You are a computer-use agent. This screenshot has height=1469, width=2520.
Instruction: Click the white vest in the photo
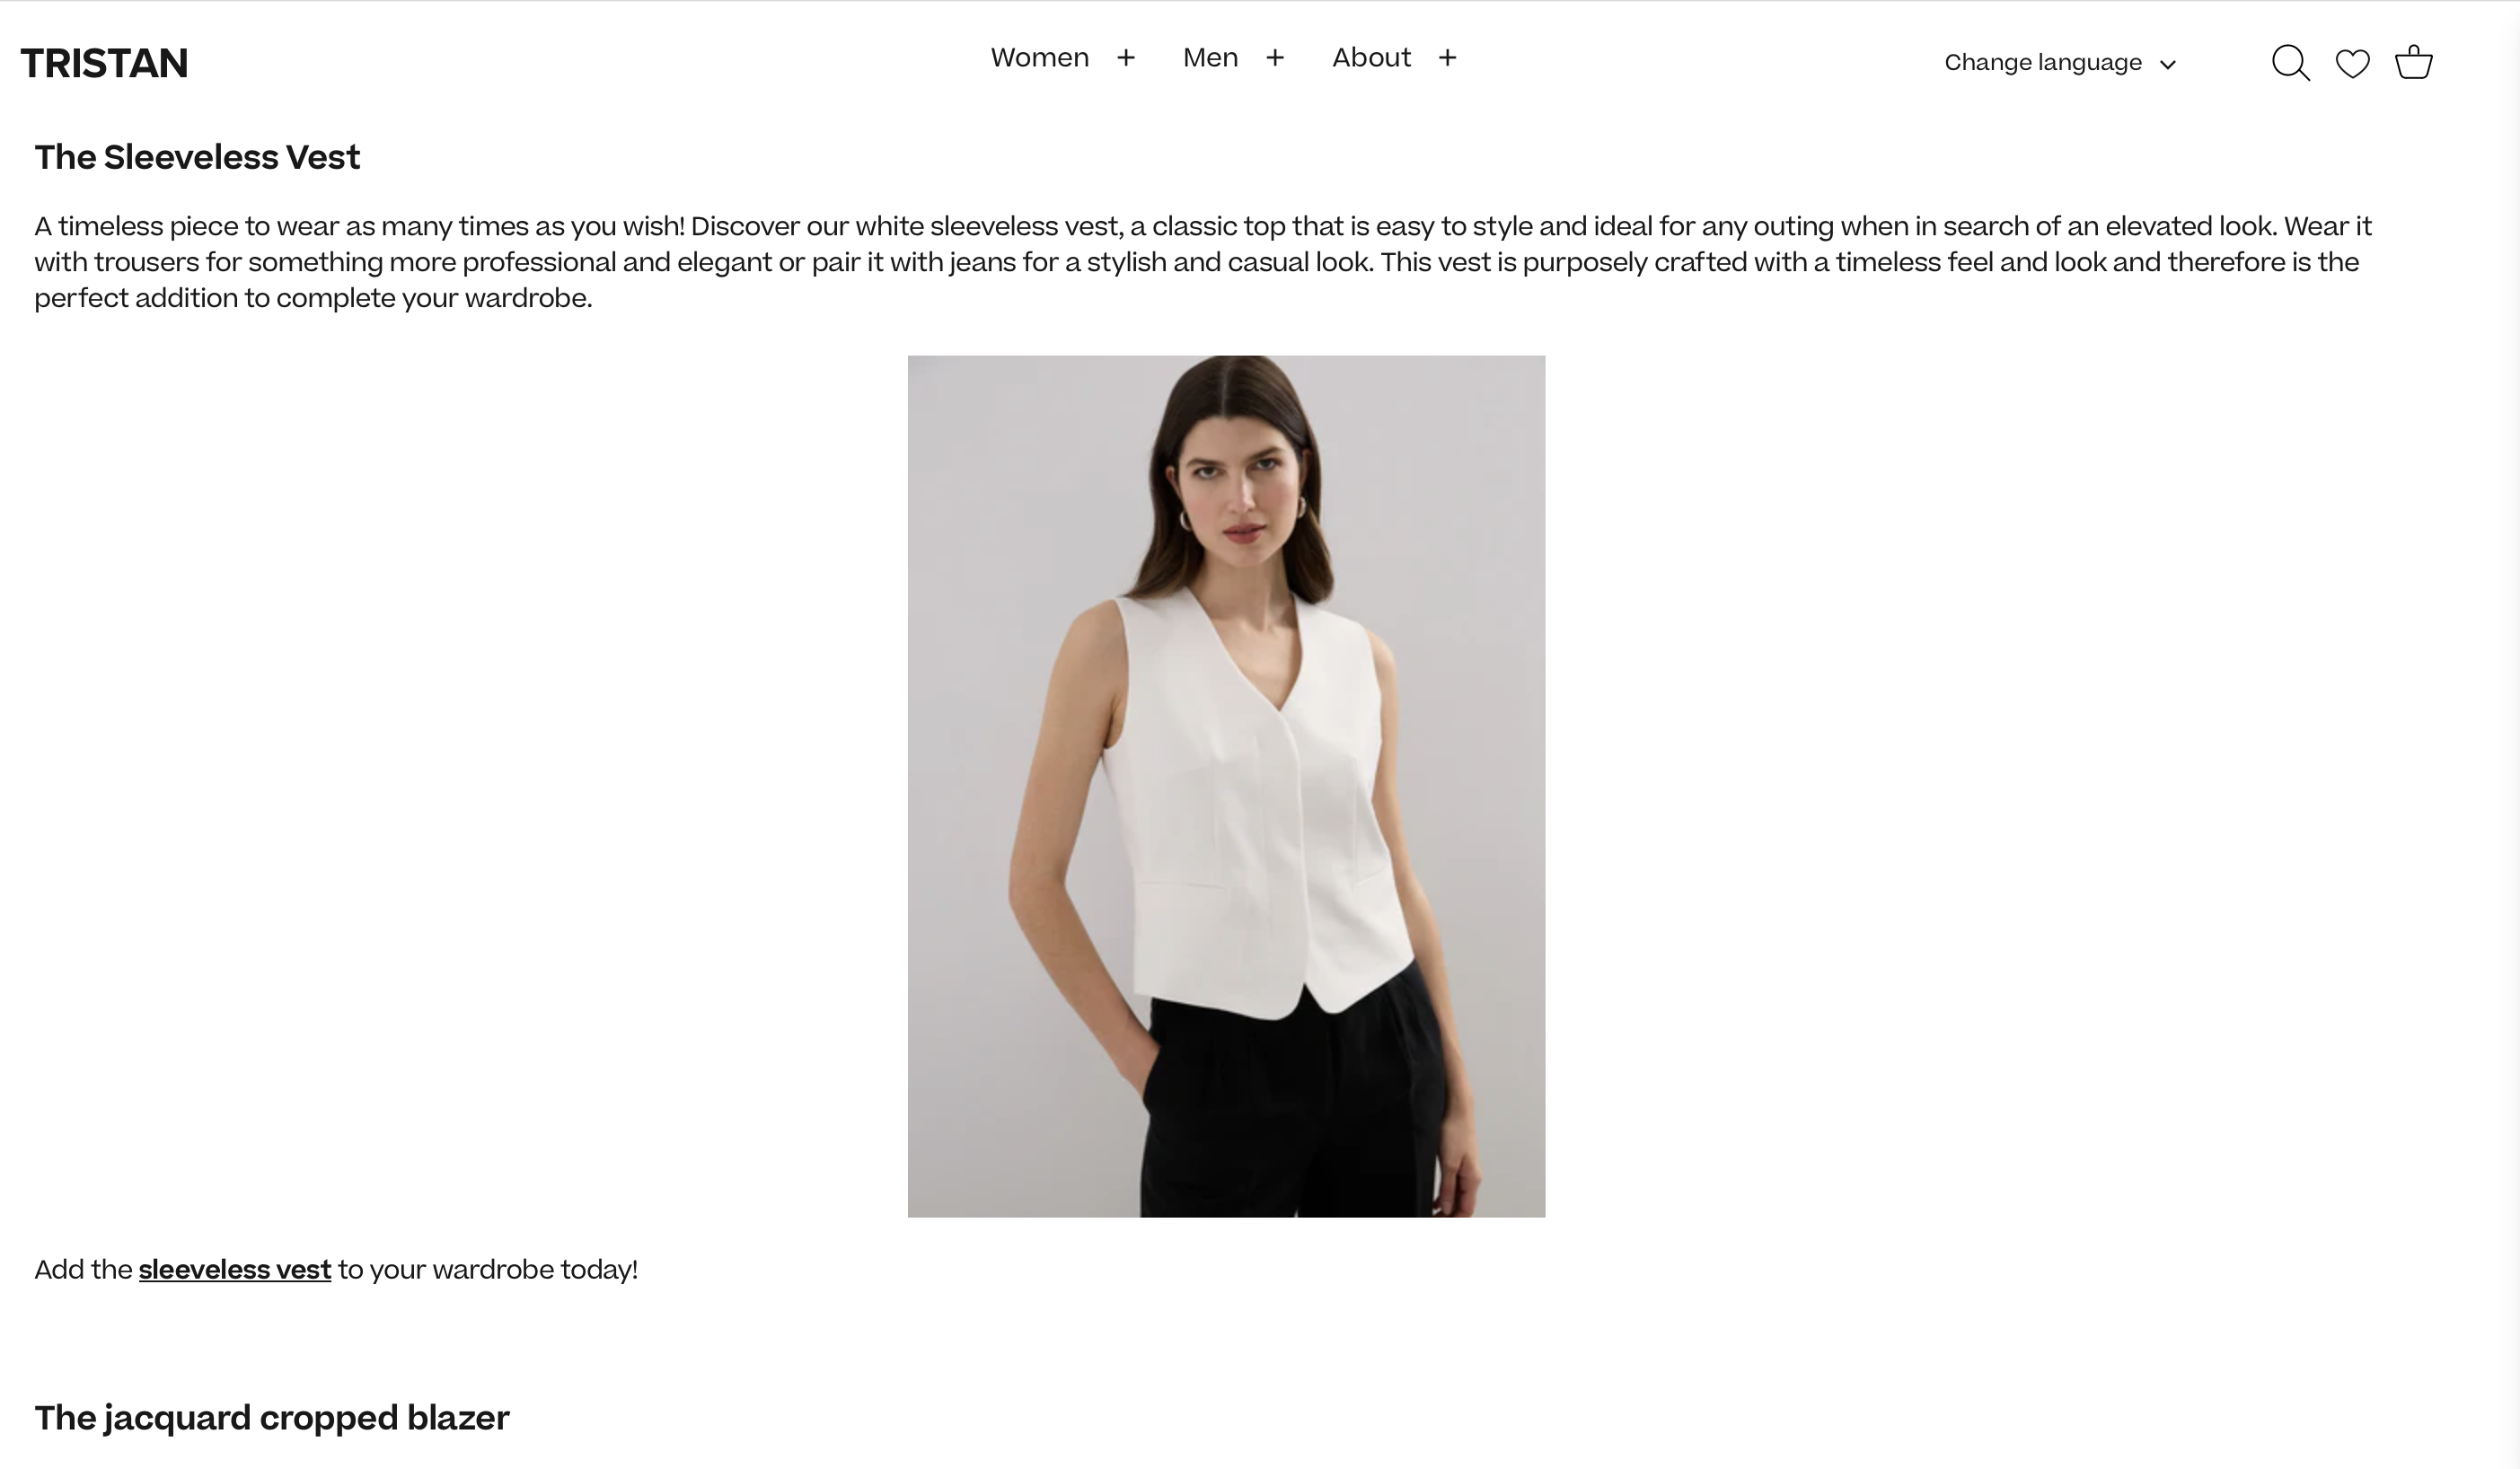coord(1260,800)
